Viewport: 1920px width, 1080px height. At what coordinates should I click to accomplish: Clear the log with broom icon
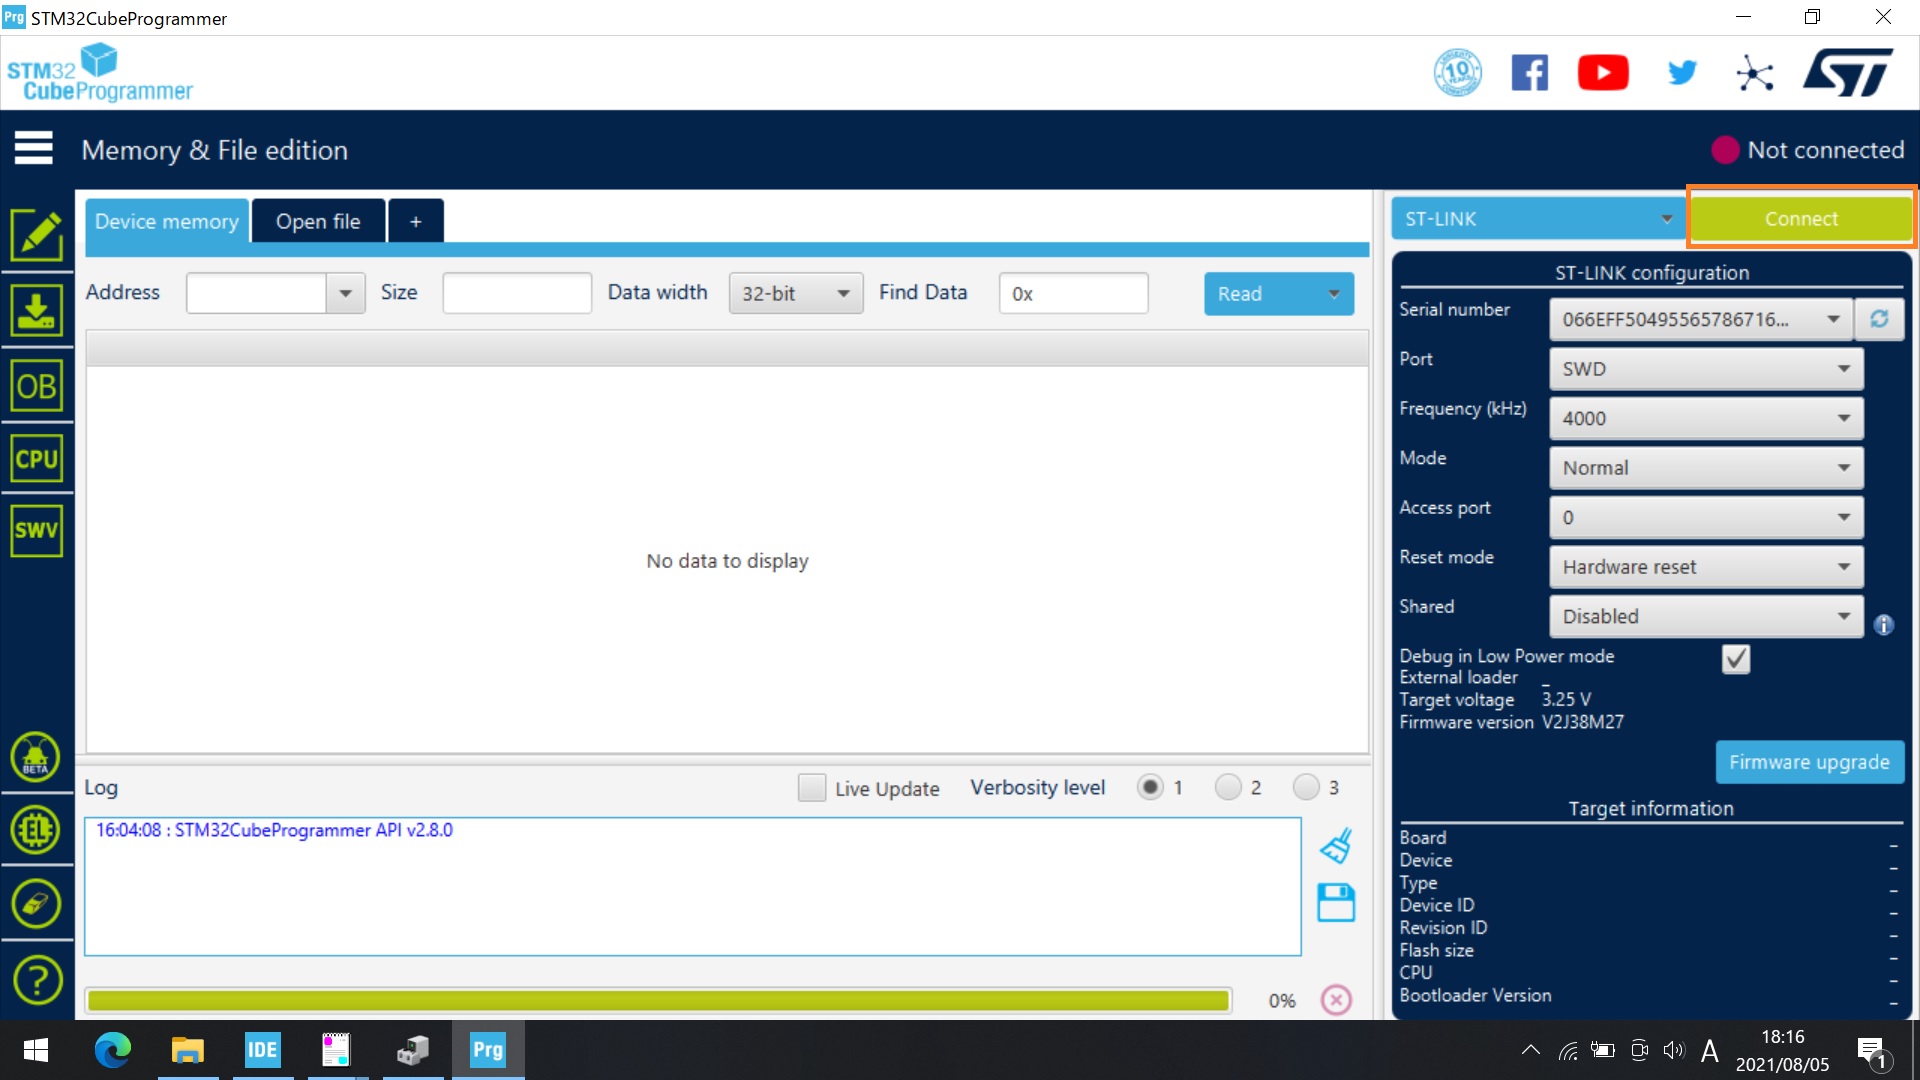[1336, 846]
